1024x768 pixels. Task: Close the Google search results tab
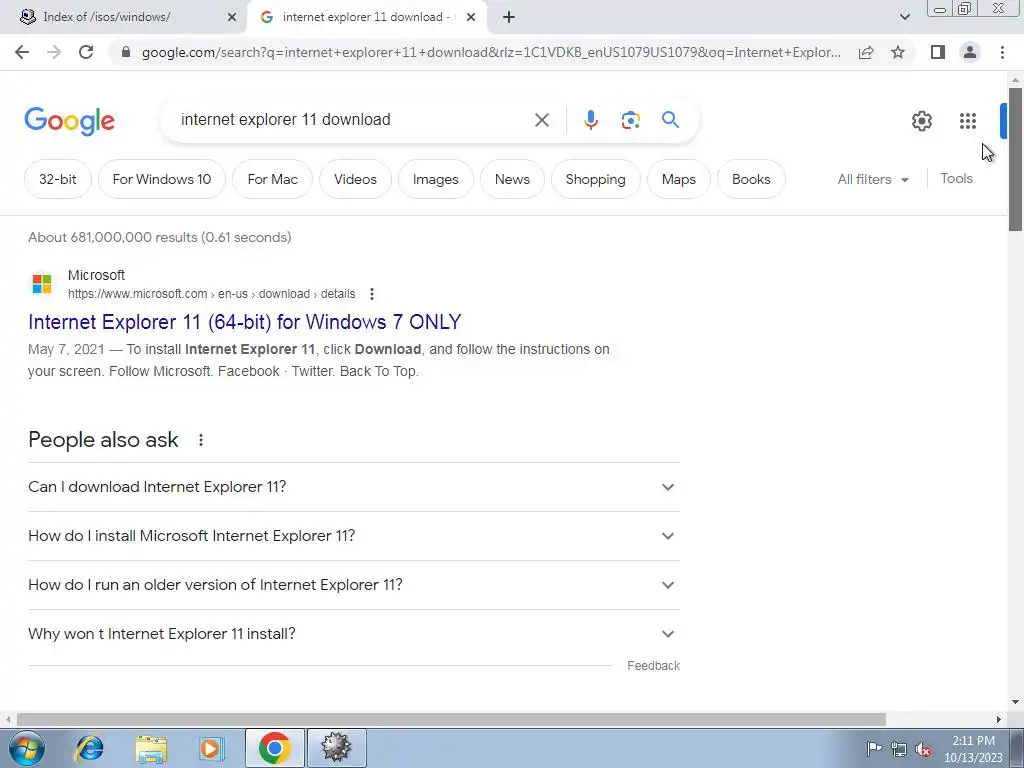pyautogui.click(x=471, y=17)
